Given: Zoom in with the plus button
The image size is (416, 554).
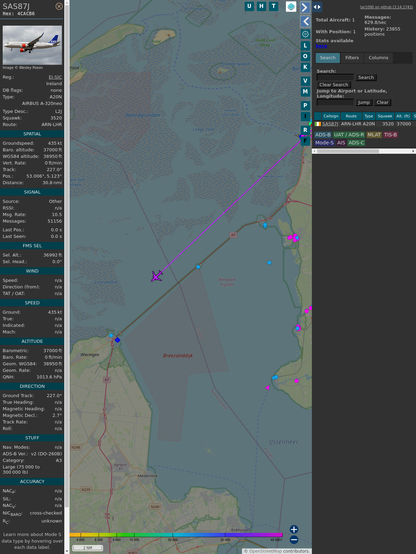Looking at the screenshot, I should 294,529.
